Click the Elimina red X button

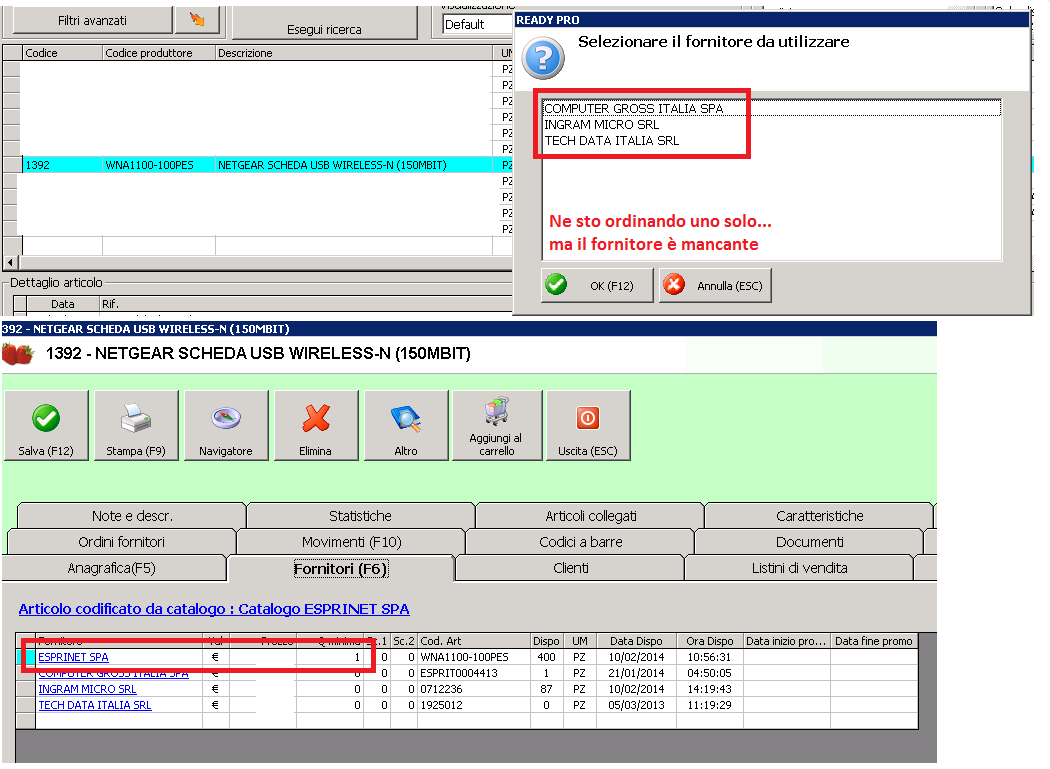coord(315,425)
